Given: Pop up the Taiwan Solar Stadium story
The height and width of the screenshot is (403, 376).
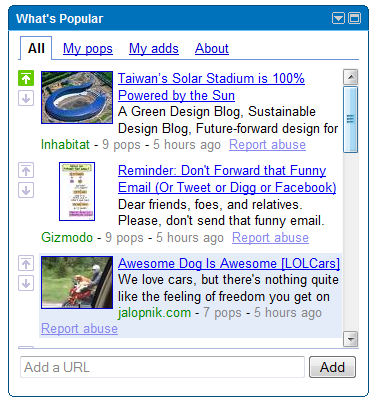Looking at the screenshot, I should click(x=26, y=78).
